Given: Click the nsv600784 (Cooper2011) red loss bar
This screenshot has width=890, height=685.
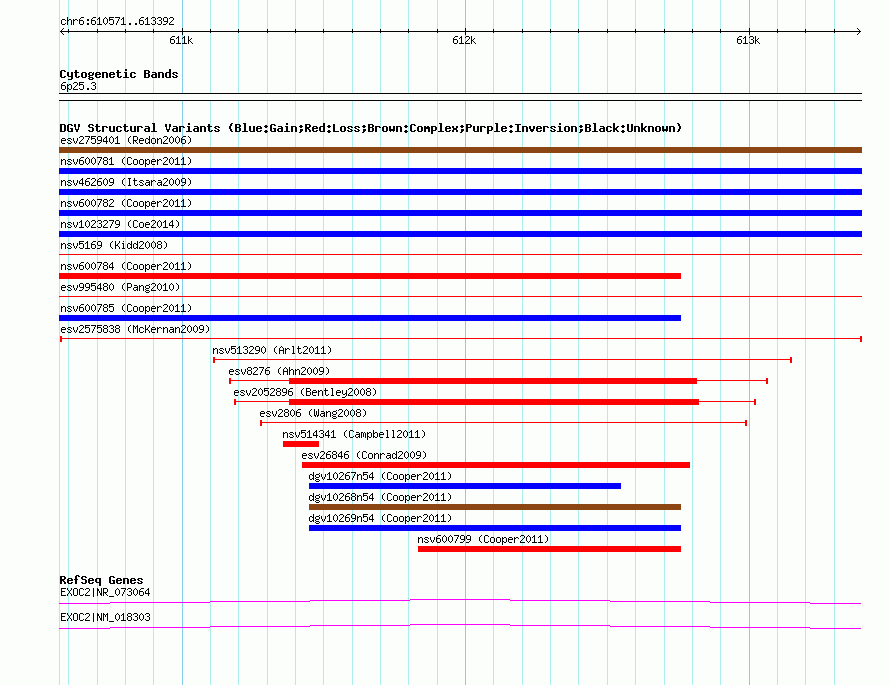Looking at the screenshot, I should click(370, 276).
